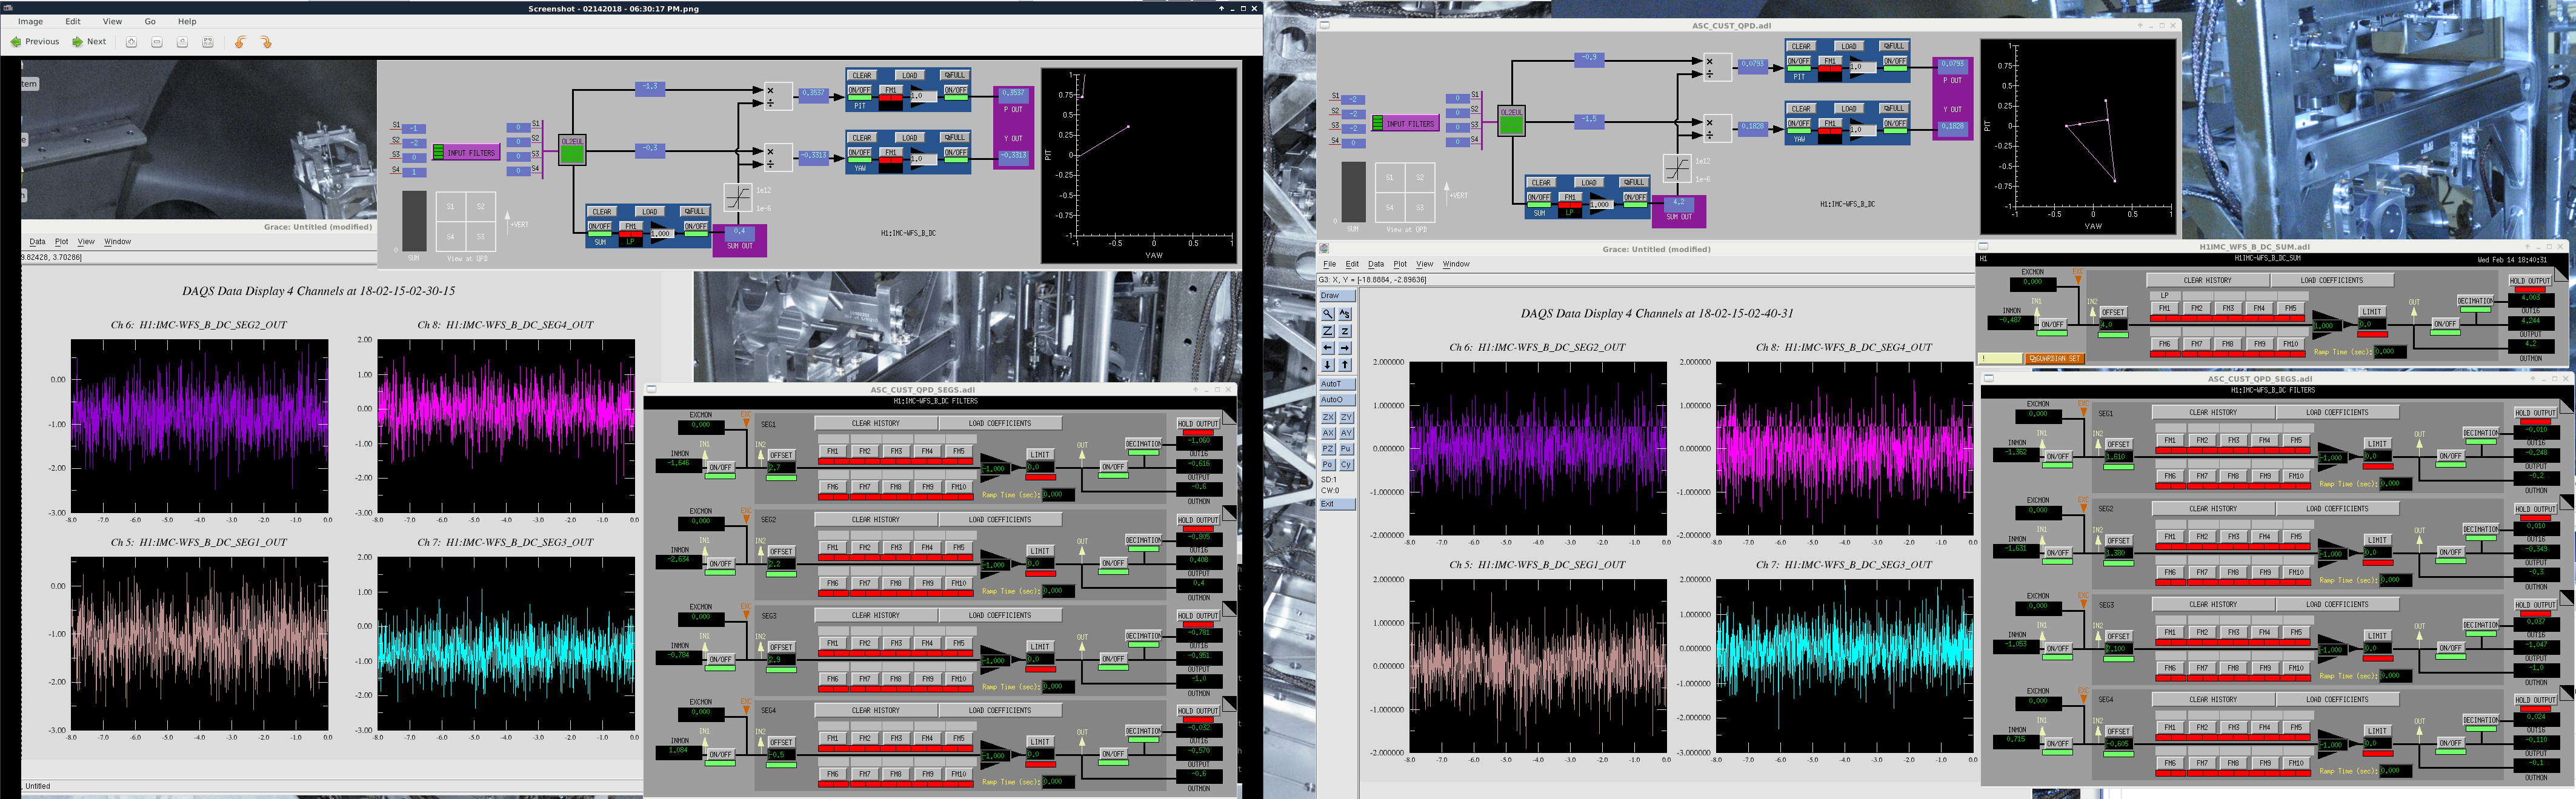Open the yellow '!' related display menu
This screenshot has width=2576, height=799.
point(2000,358)
